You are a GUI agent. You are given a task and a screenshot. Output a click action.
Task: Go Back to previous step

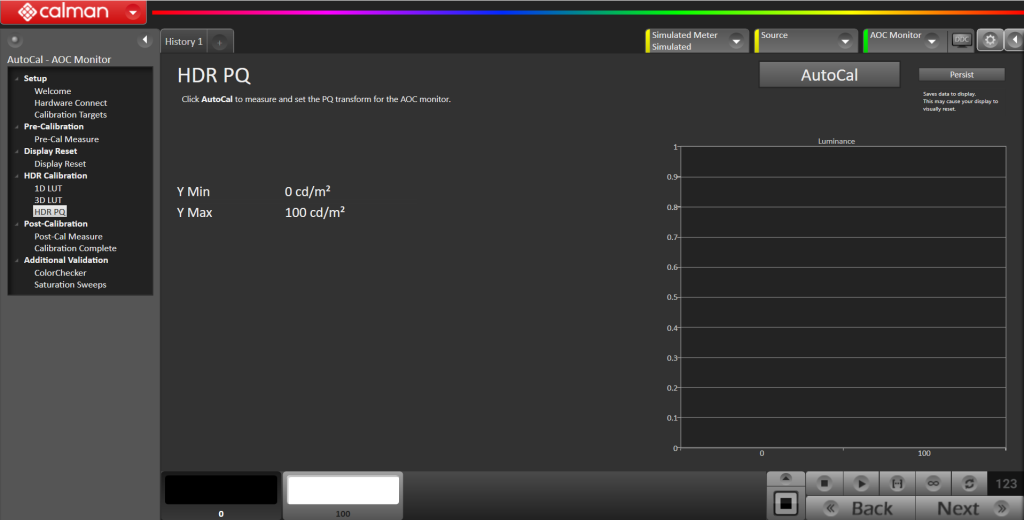(860, 508)
